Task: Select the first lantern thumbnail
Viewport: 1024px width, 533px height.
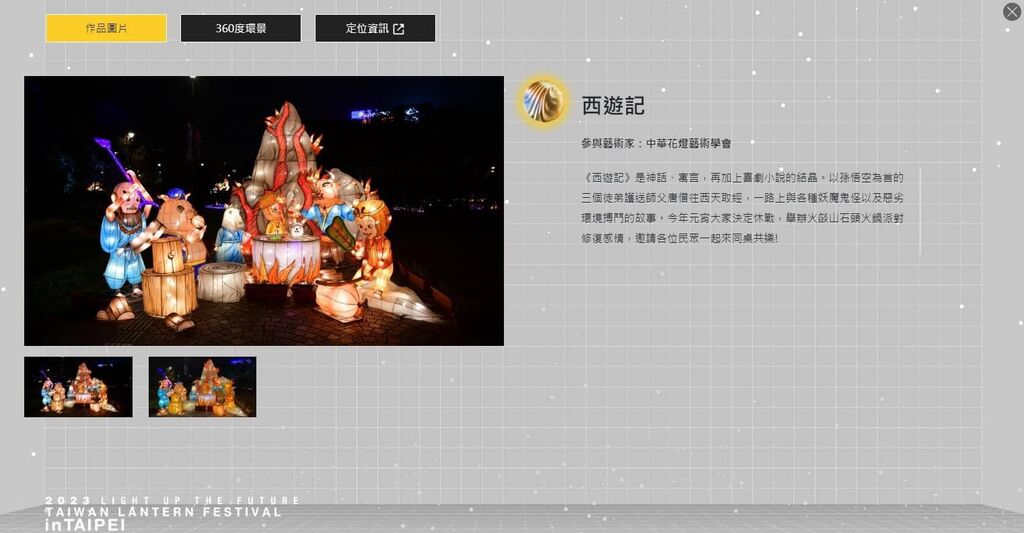Action: (78, 387)
